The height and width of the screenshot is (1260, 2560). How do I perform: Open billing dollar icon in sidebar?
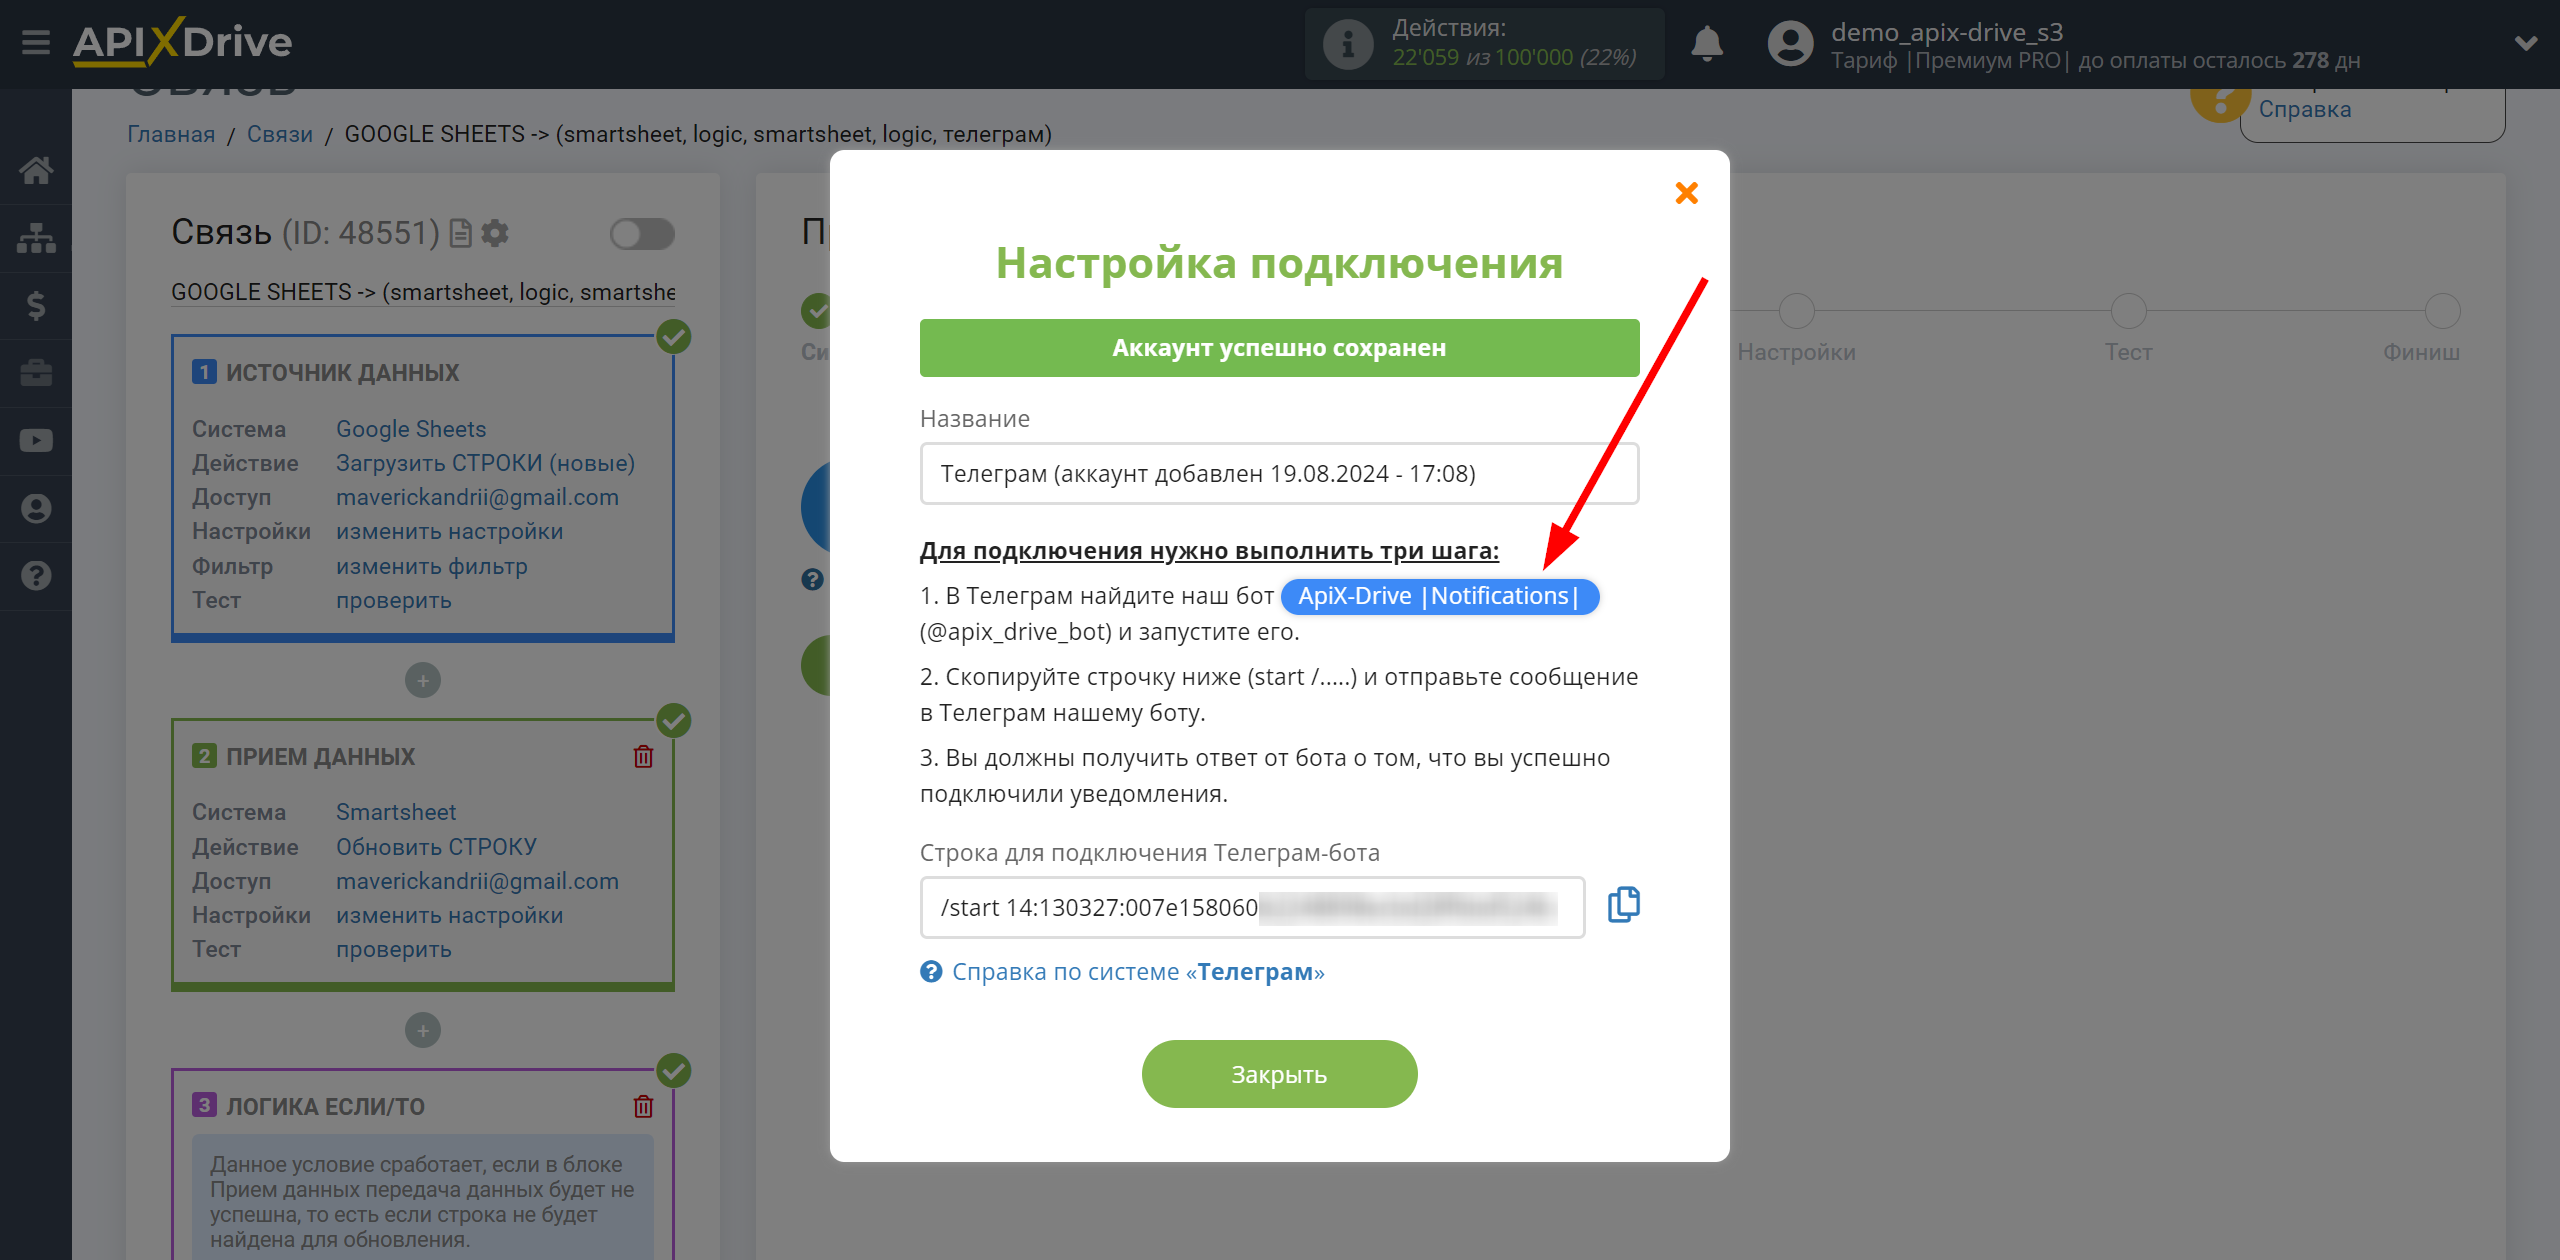pyautogui.click(x=36, y=305)
